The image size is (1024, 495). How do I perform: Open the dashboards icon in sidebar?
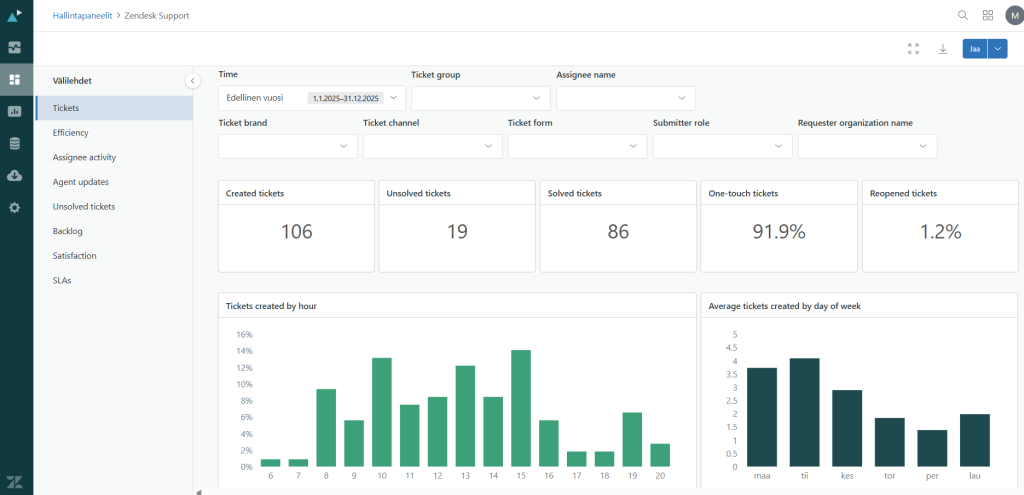click(15, 79)
